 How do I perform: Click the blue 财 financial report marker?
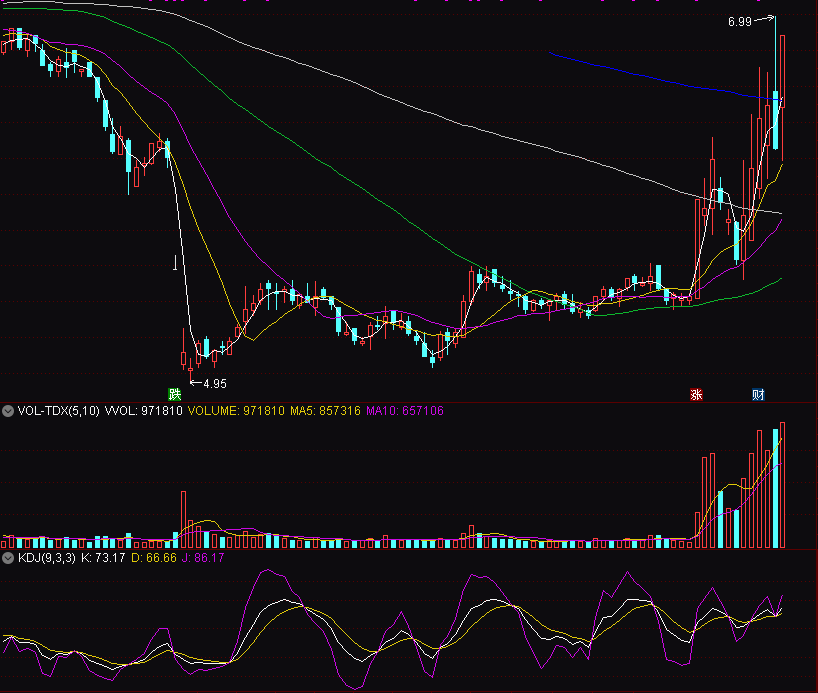click(758, 395)
